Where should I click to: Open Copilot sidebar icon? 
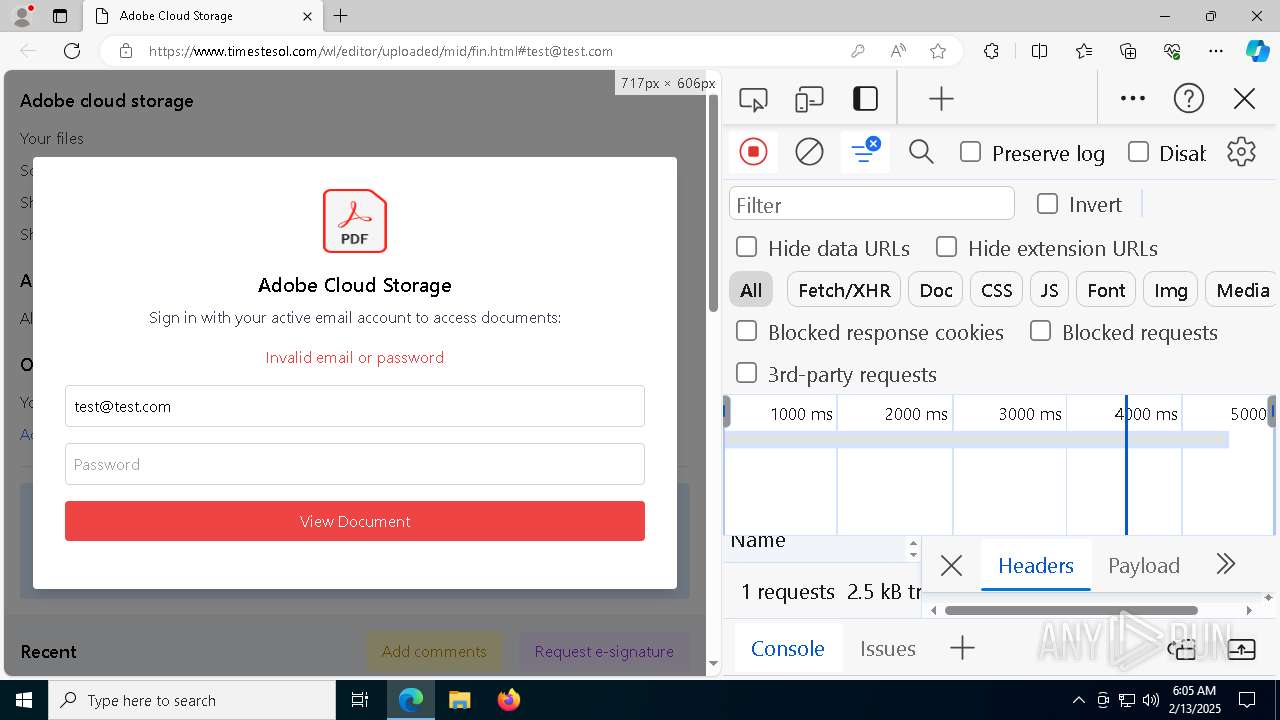[x=1258, y=51]
